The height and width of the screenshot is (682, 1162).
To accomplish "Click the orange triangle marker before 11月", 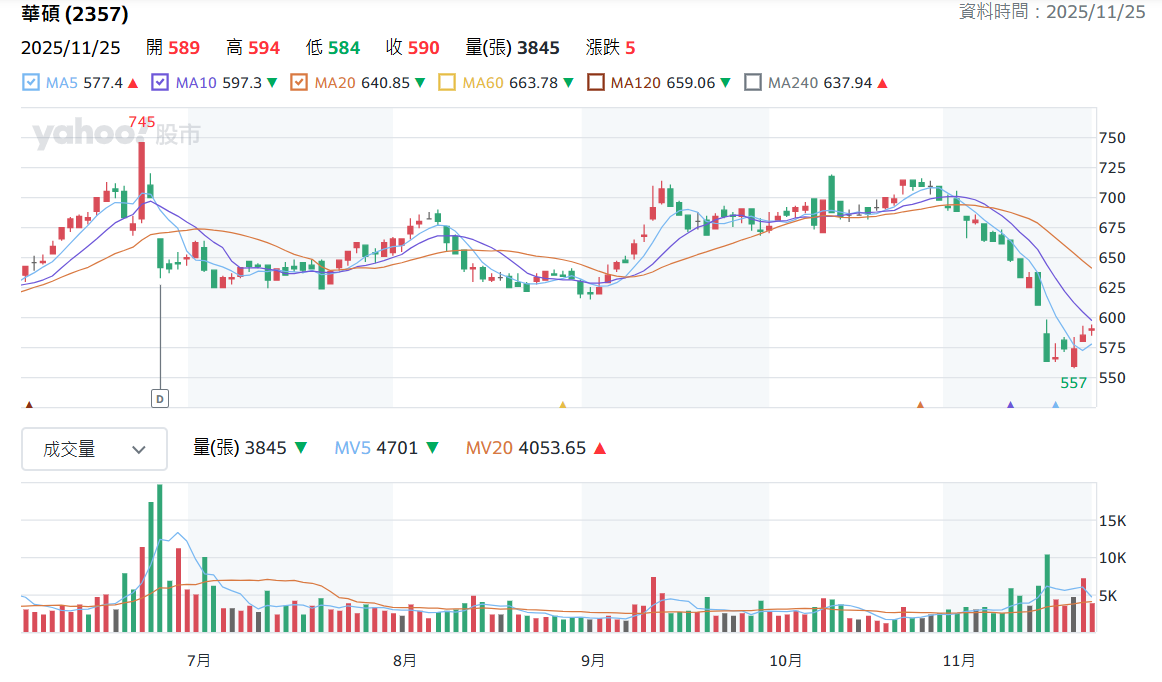I will click(920, 405).
